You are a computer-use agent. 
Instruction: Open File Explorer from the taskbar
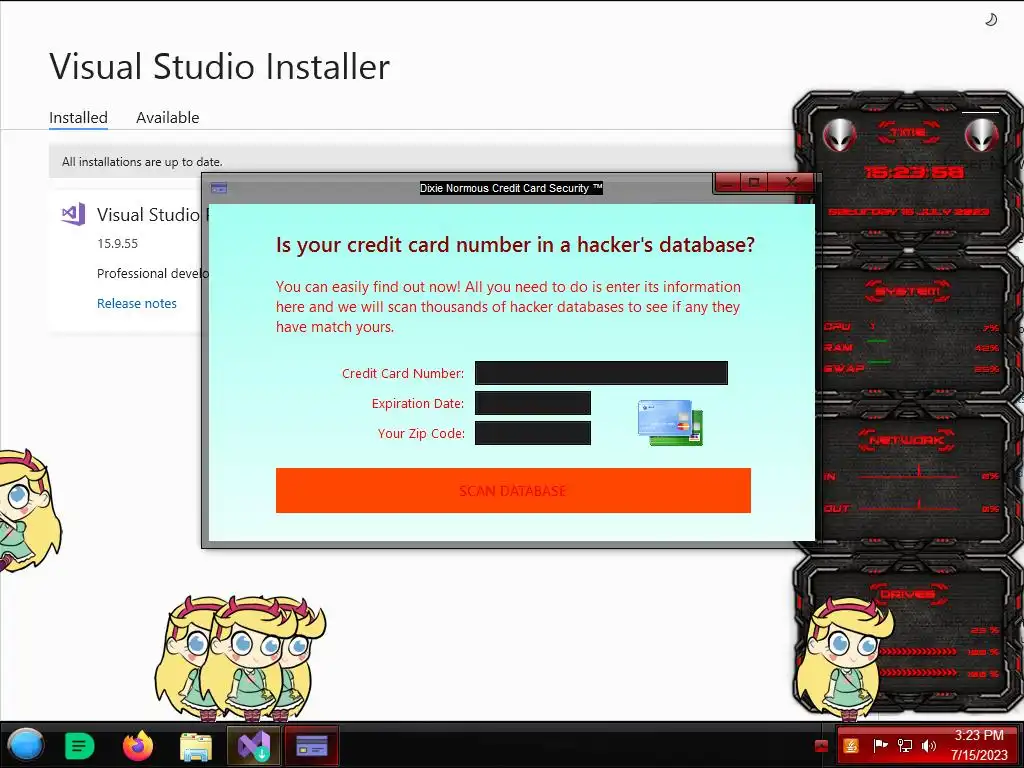coord(196,746)
